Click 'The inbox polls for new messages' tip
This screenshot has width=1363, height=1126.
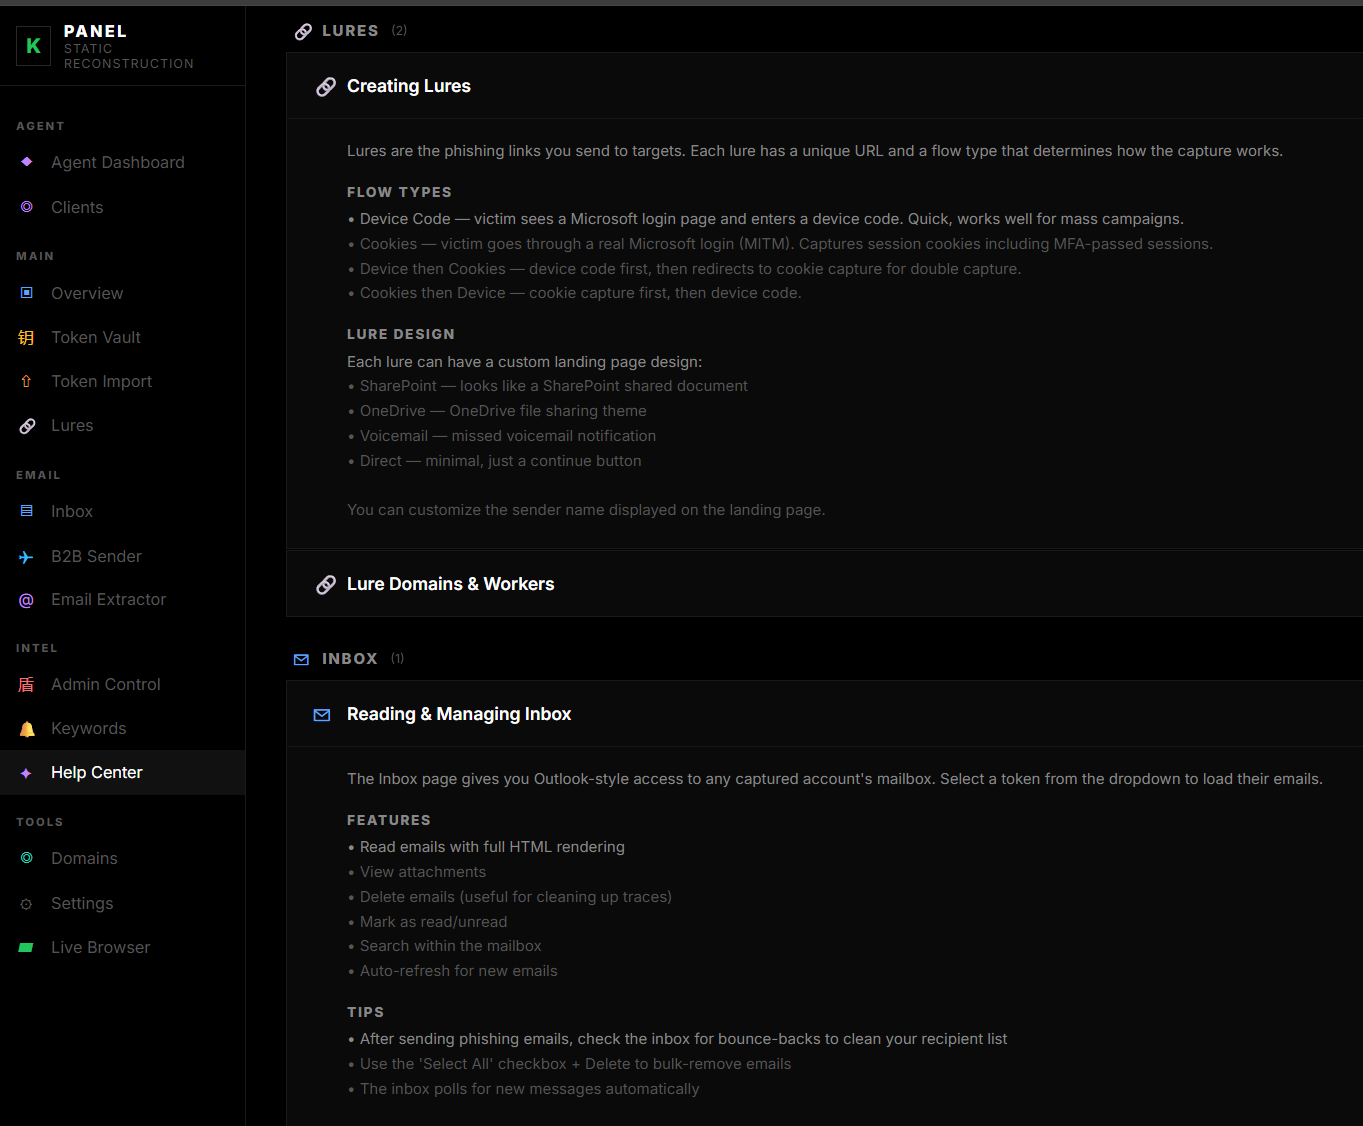523,1089
